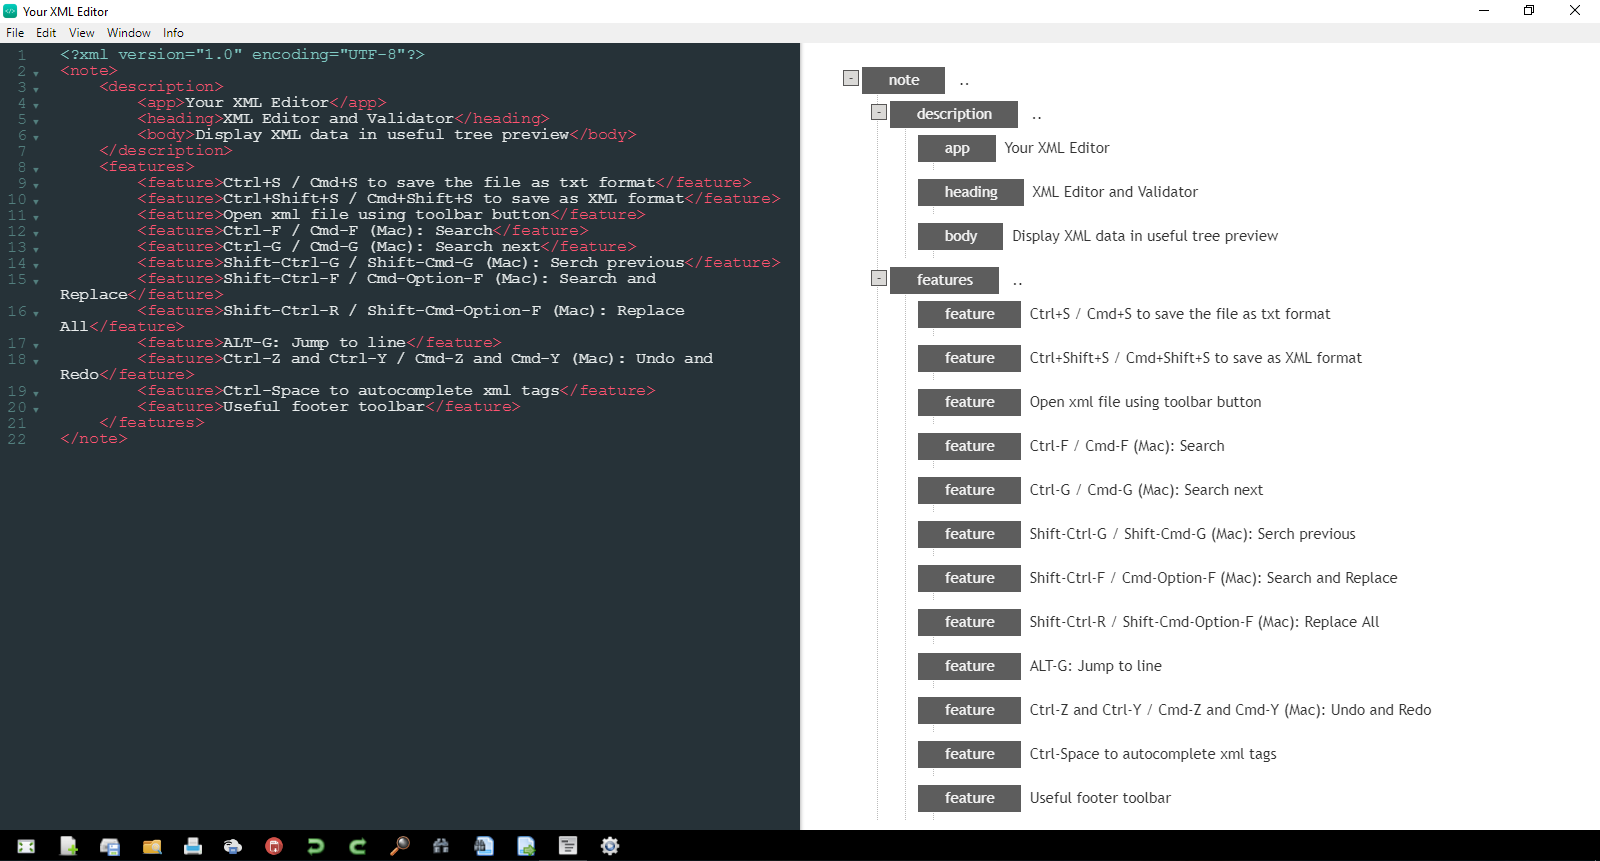Click 'Ctrl-Space to autocomplete xml tags' value
The height and width of the screenshot is (861, 1600).
[x=1153, y=754]
